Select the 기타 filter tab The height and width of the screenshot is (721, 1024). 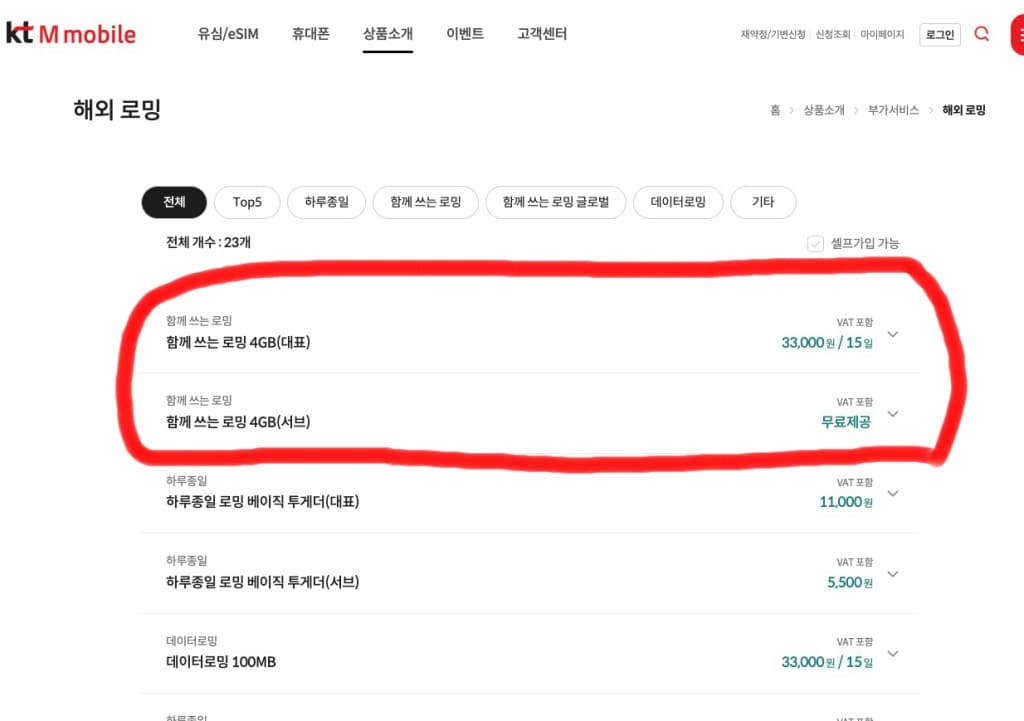click(x=763, y=202)
